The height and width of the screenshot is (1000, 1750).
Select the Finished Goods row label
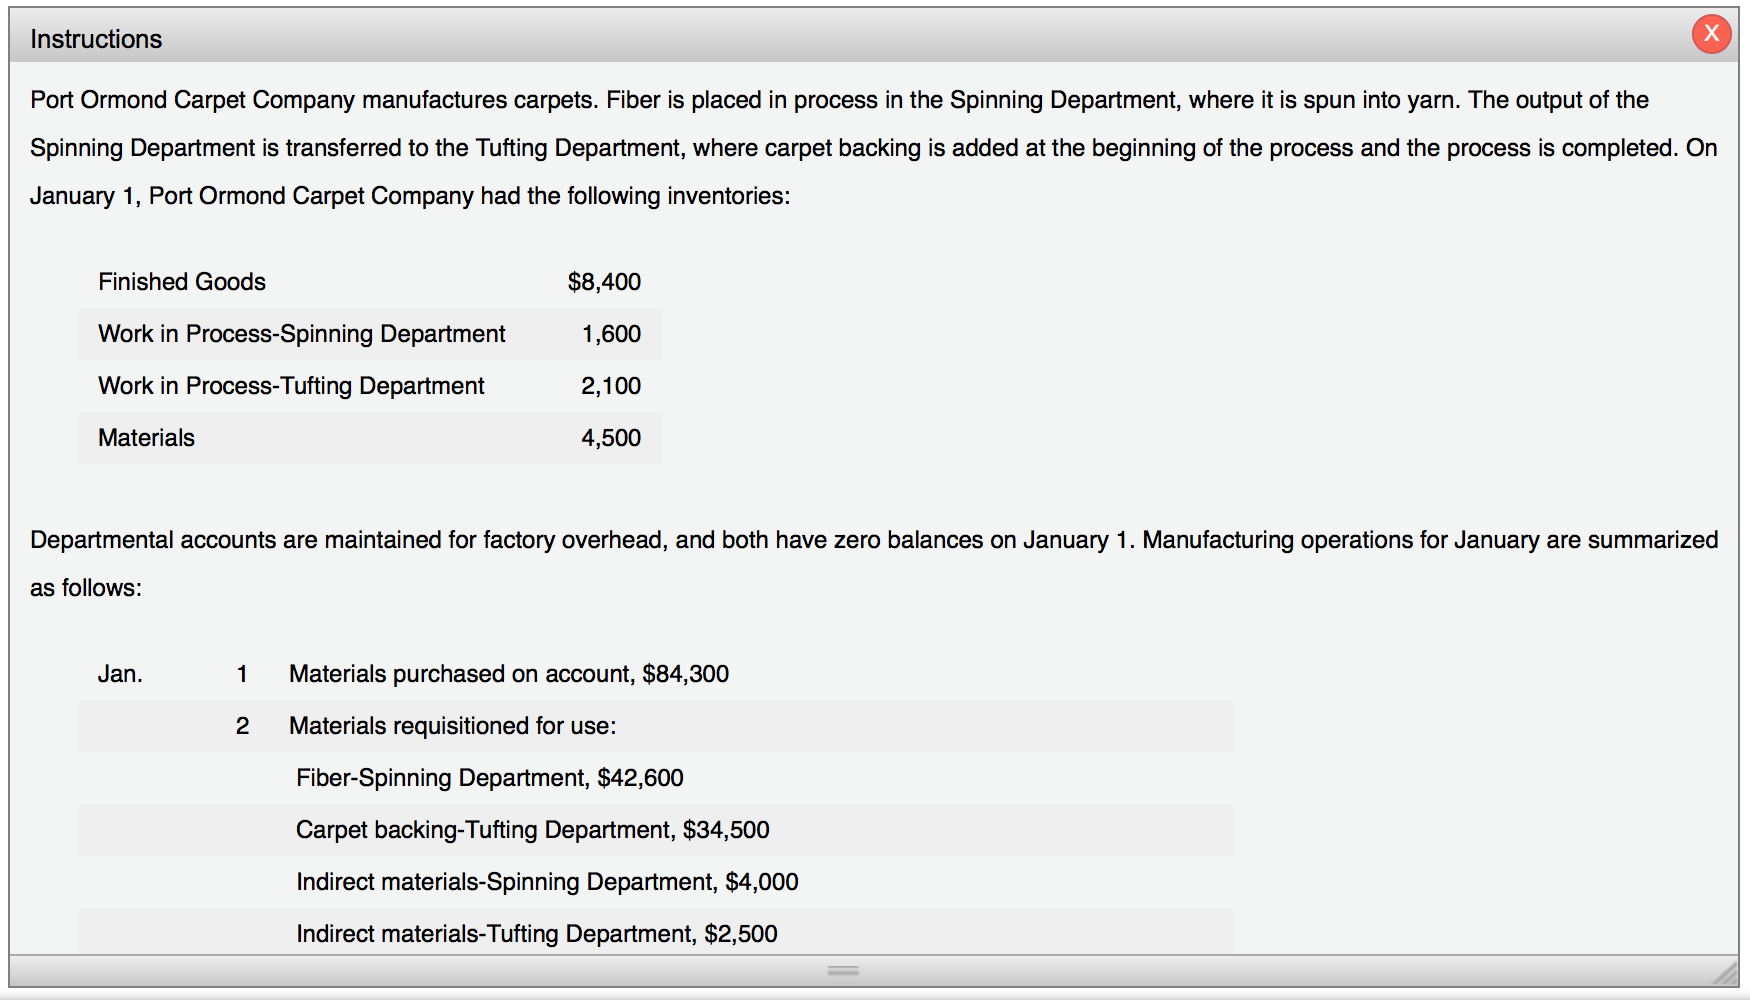[x=182, y=282]
